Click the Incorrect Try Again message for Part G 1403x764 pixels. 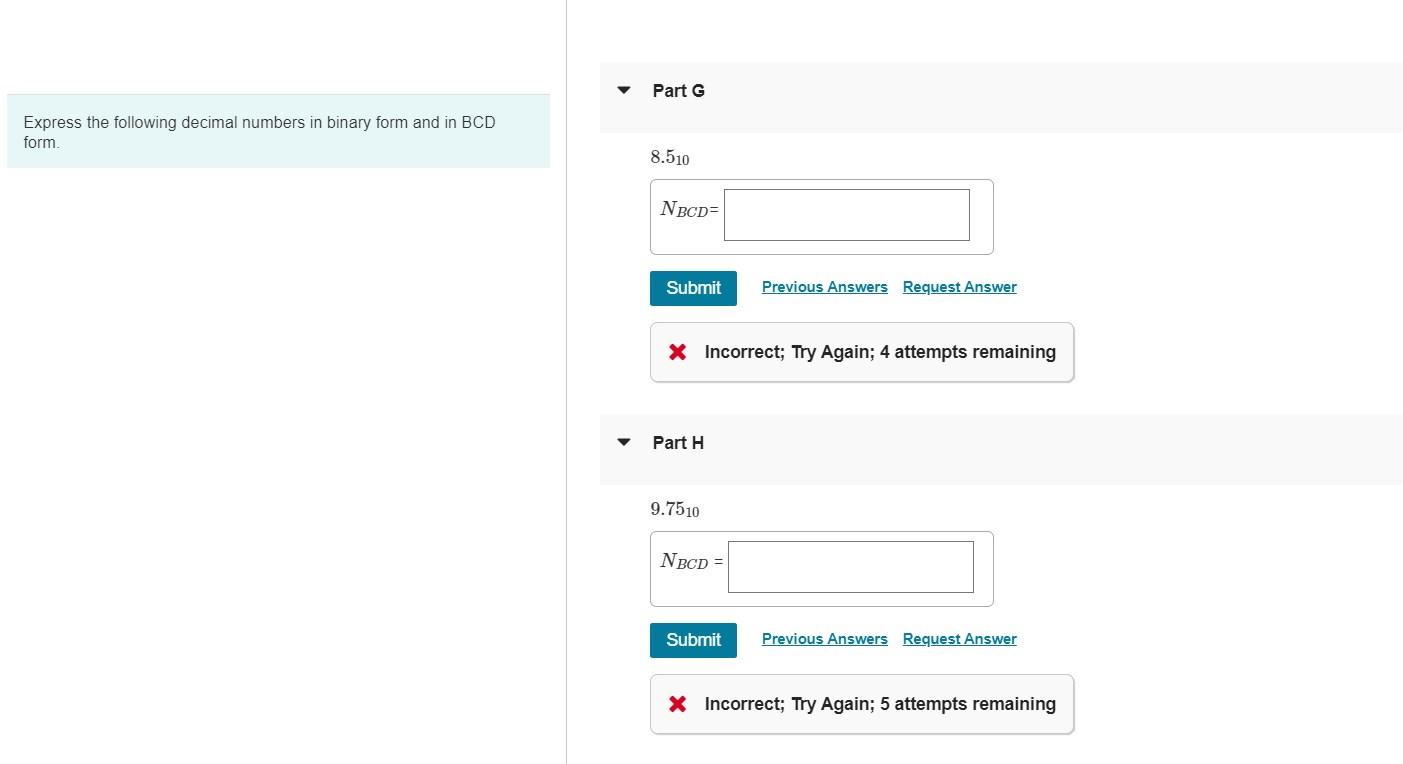[x=880, y=351]
